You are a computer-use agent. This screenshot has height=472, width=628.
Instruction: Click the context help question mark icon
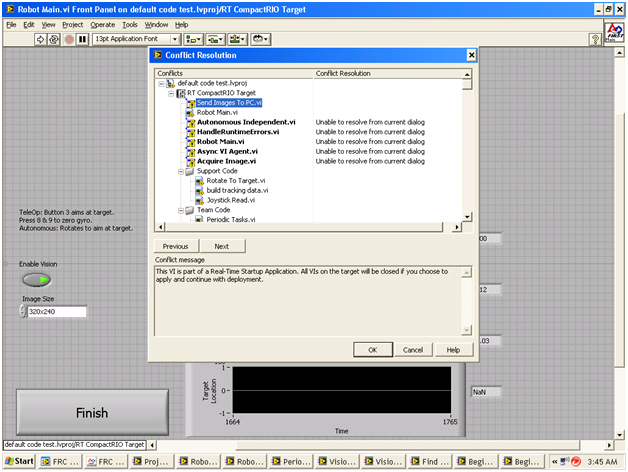click(595, 39)
